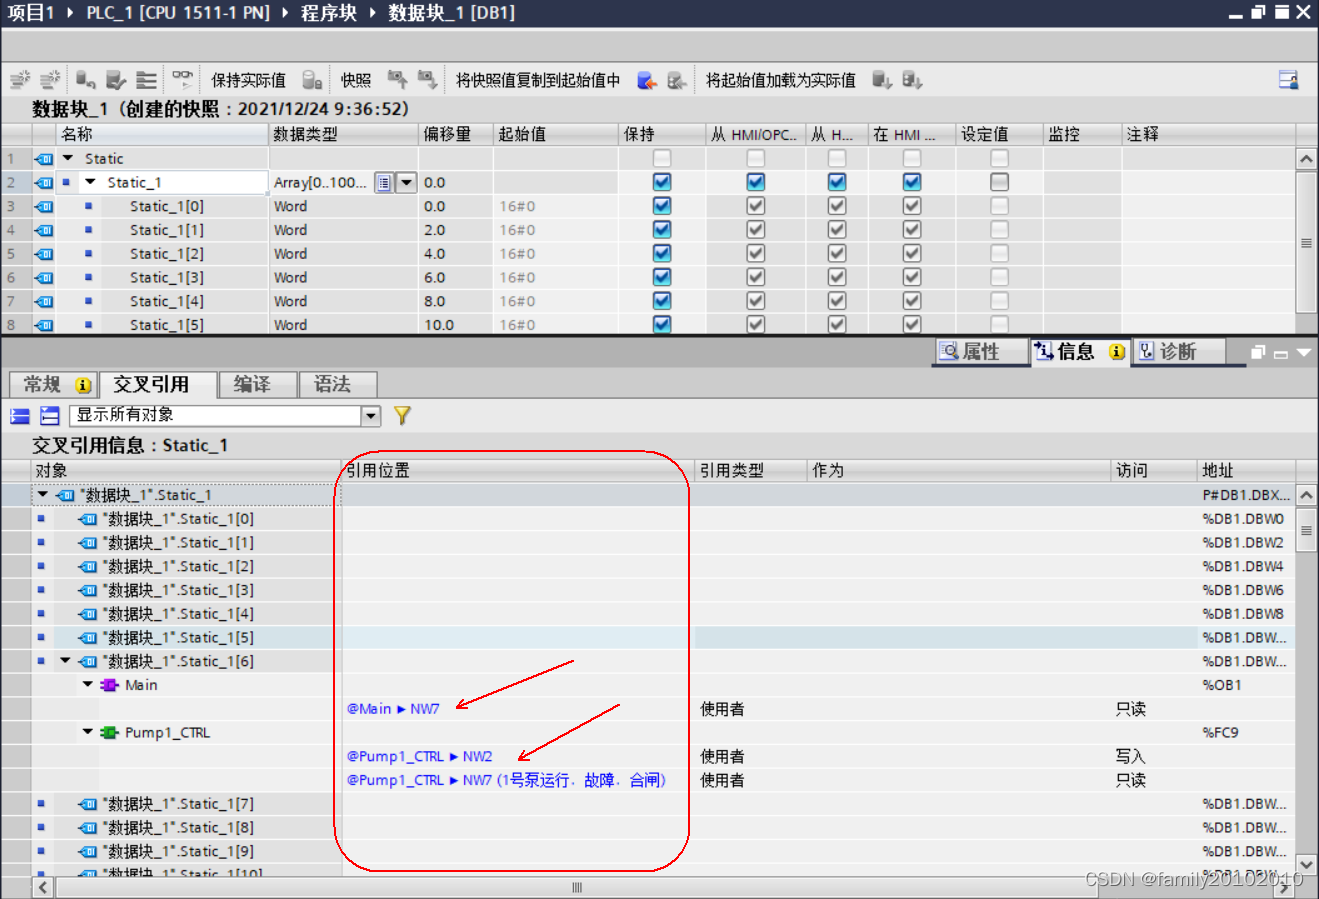Open the 诊断 tab
Viewport: 1319px width, 899px height.
pos(1177,351)
